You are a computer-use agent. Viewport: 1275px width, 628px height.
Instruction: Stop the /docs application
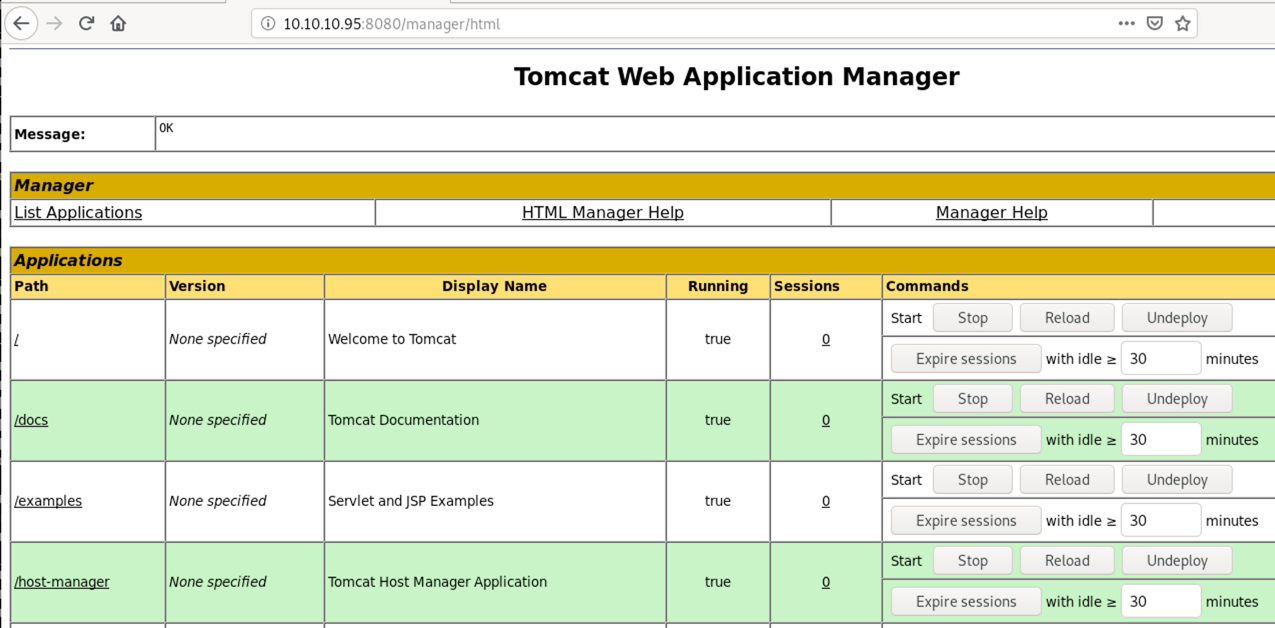971,398
